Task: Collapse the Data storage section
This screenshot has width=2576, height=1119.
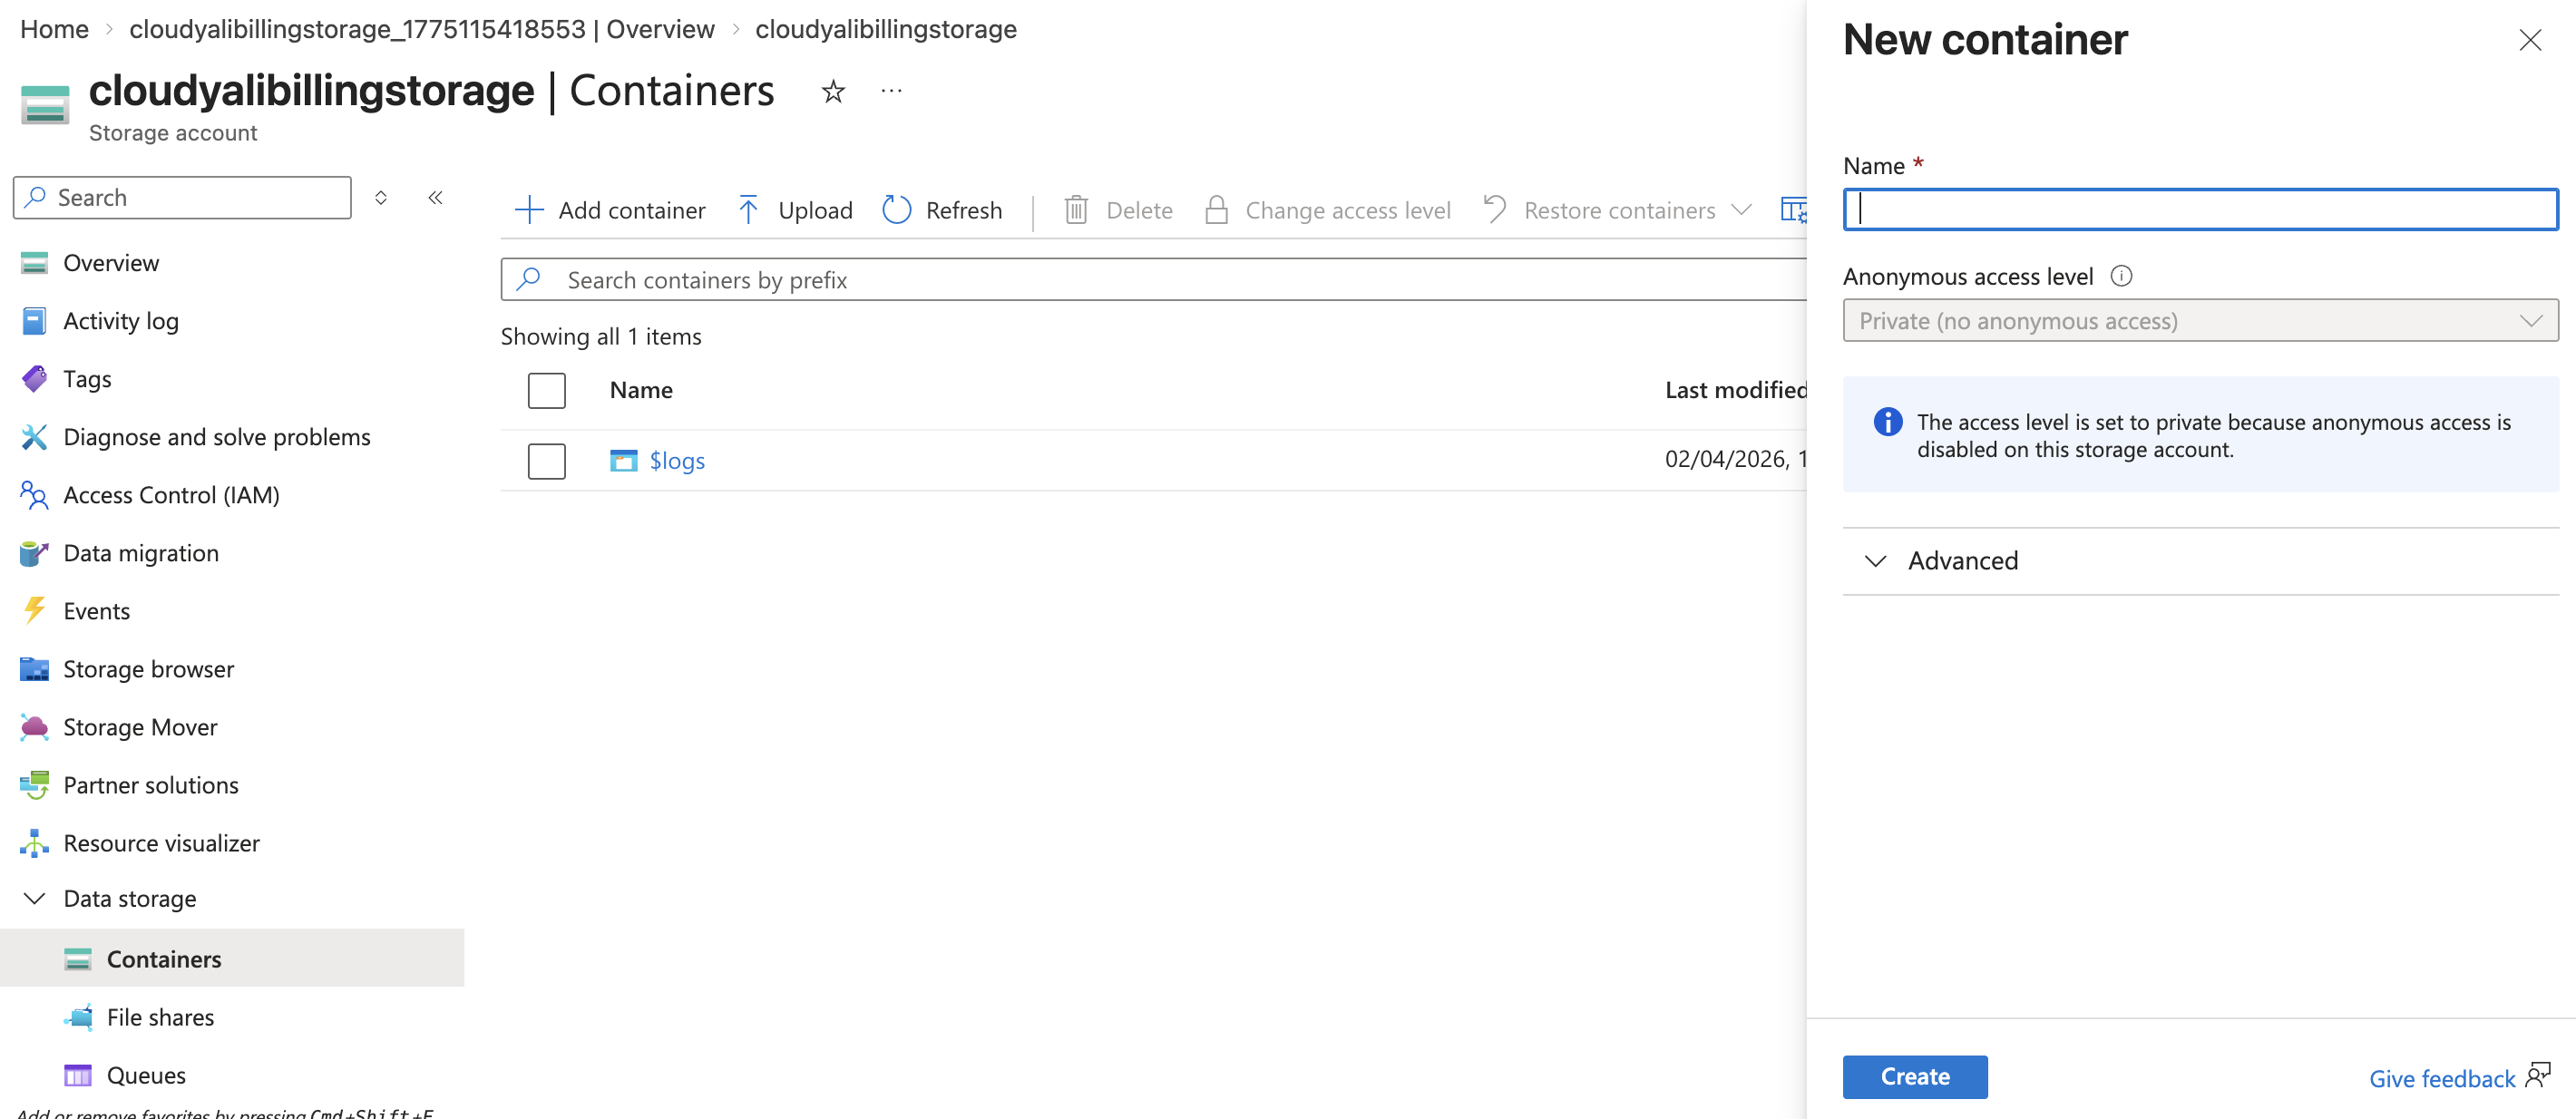Action: pyautogui.click(x=32, y=898)
